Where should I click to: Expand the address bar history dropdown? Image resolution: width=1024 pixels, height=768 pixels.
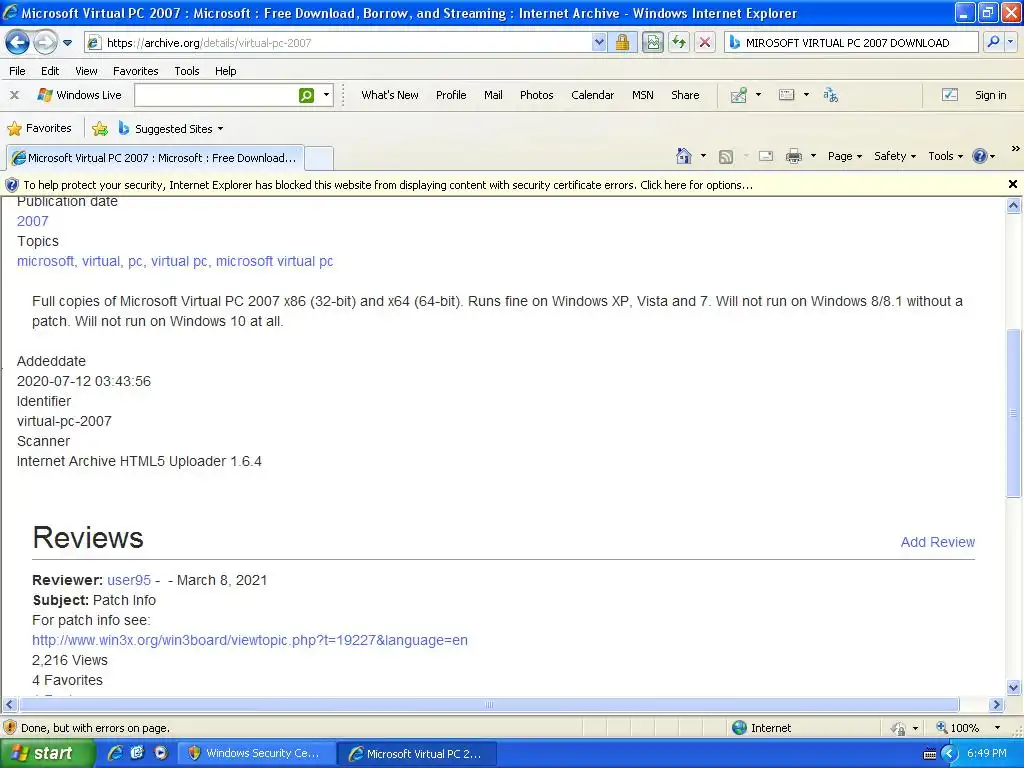(599, 42)
